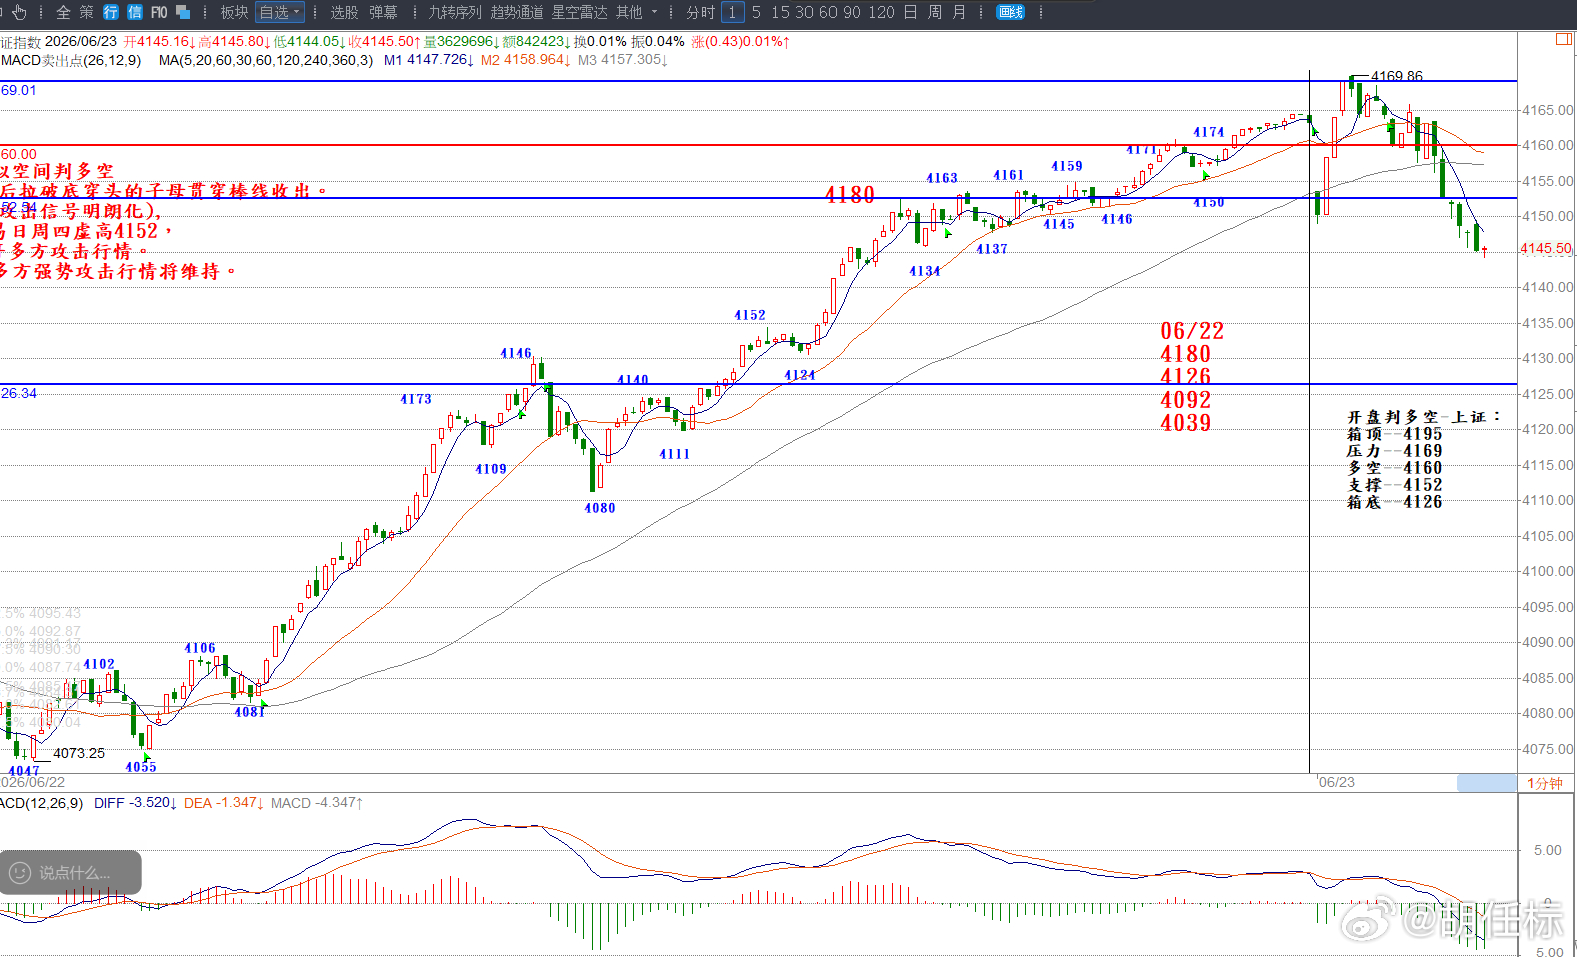This screenshot has height=957, width=1577.
Task: Click the 全 toolbar button
Action: click(63, 12)
